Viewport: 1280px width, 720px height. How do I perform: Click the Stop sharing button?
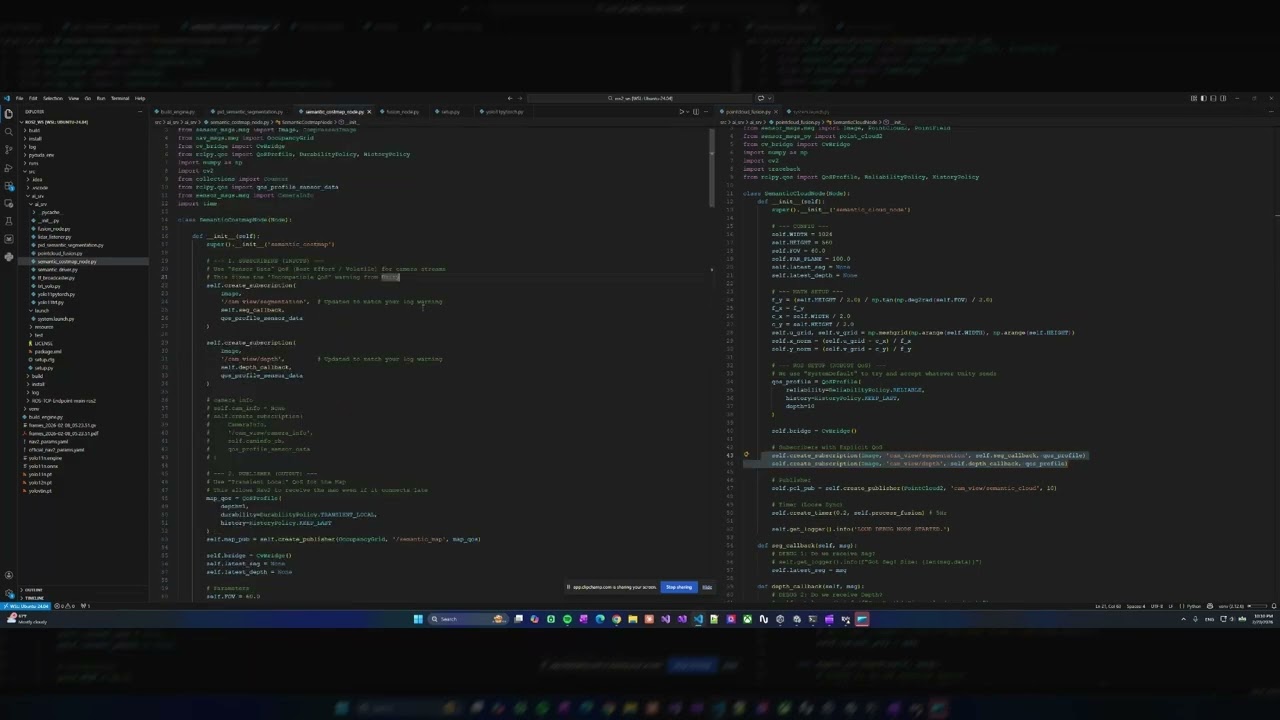679,587
